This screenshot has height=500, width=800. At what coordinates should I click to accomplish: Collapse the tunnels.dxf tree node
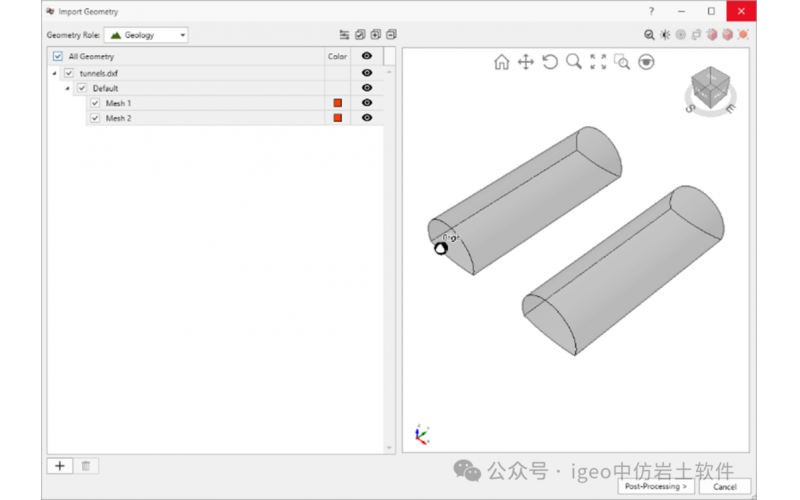click(x=54, y=73)
